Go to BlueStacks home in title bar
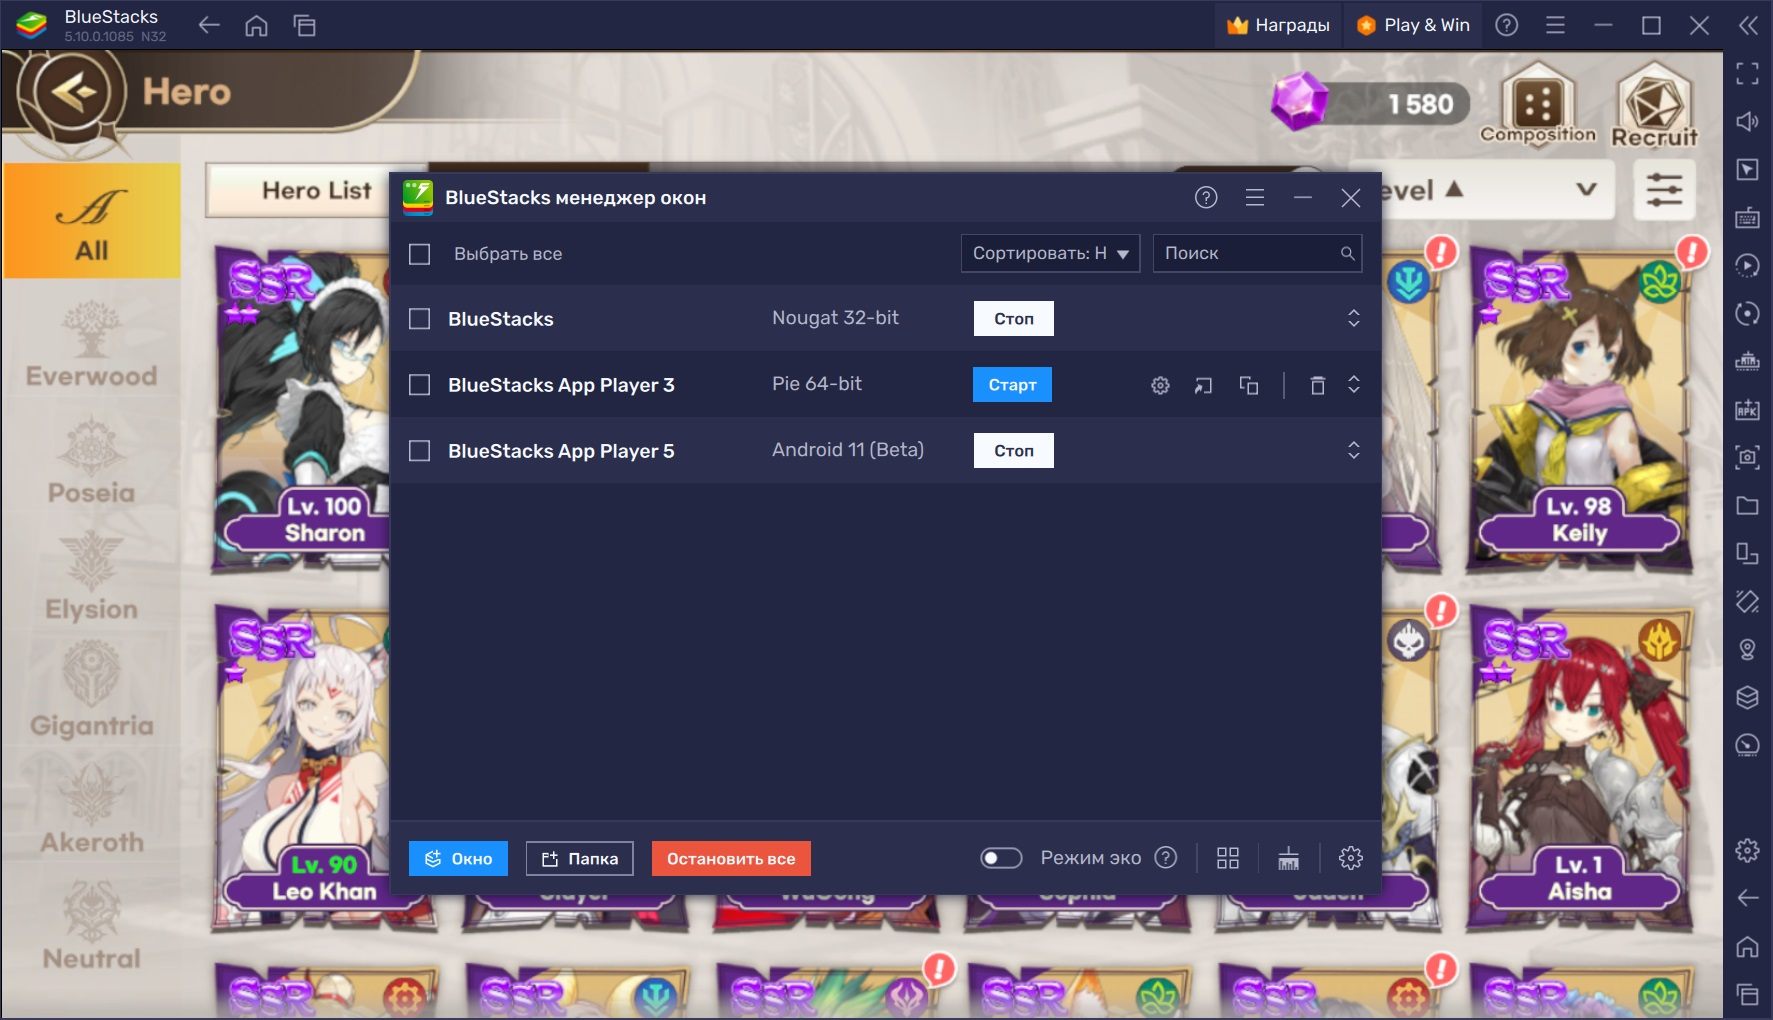The height and width of the screenshot is (1020, 1773). click(257, 26)
